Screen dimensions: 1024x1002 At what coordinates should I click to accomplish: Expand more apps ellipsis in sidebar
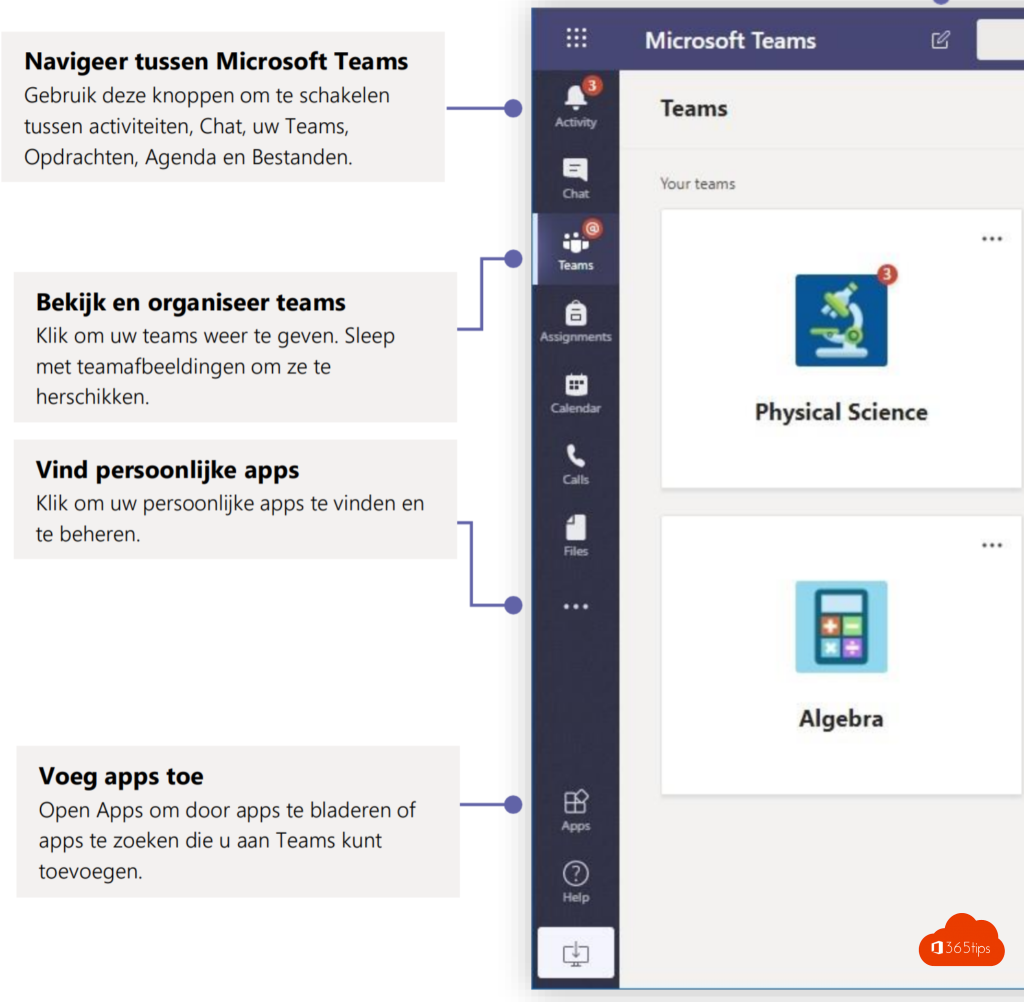[575, 606]
